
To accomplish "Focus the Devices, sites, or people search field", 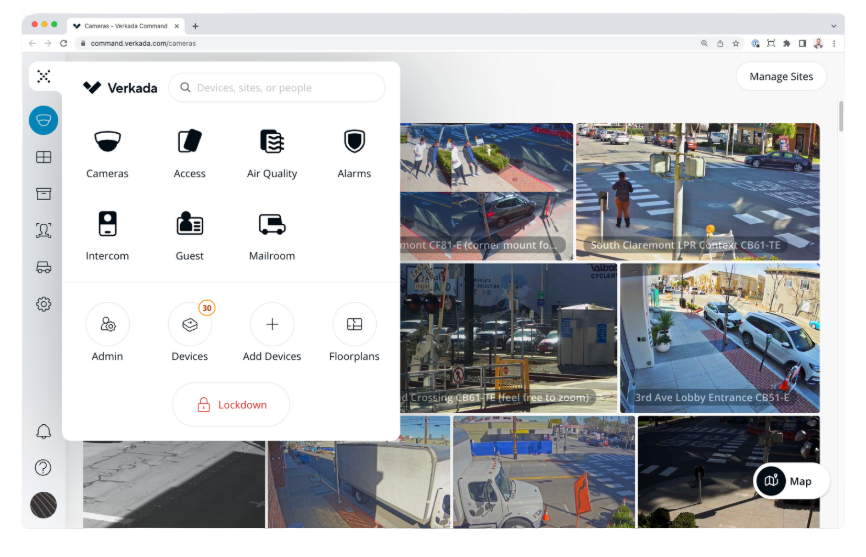I will (x=277, y=88).
